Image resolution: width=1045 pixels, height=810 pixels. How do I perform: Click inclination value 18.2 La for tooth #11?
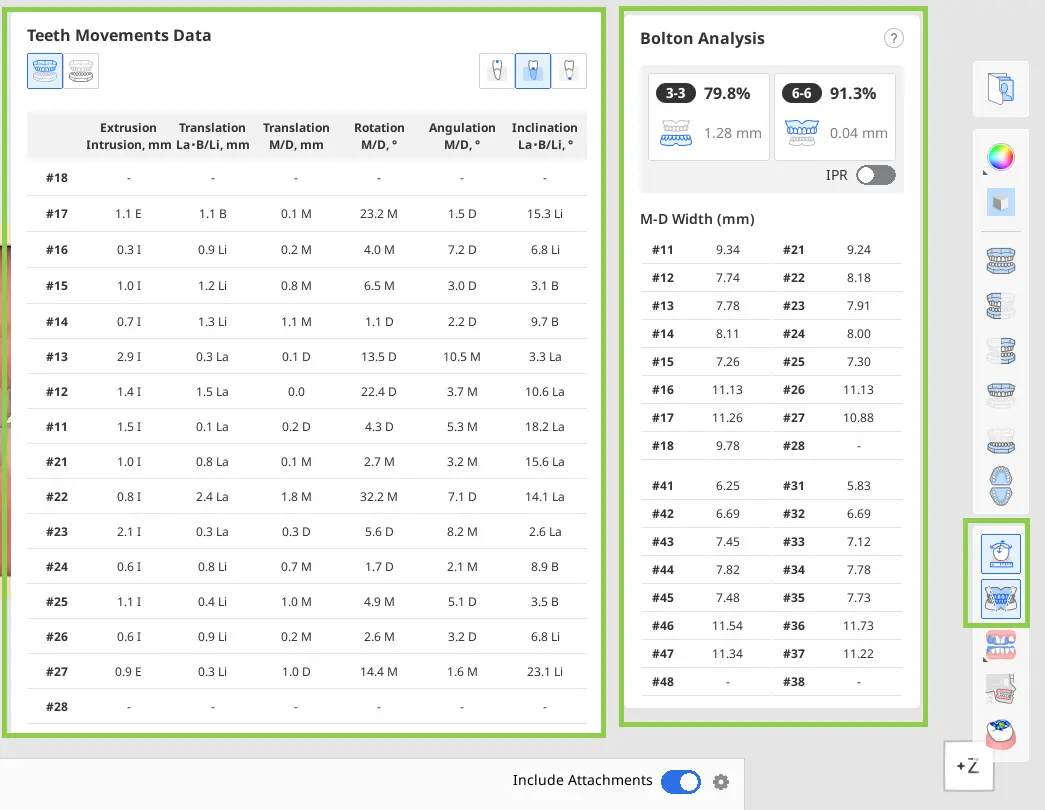tap(544, 427)
